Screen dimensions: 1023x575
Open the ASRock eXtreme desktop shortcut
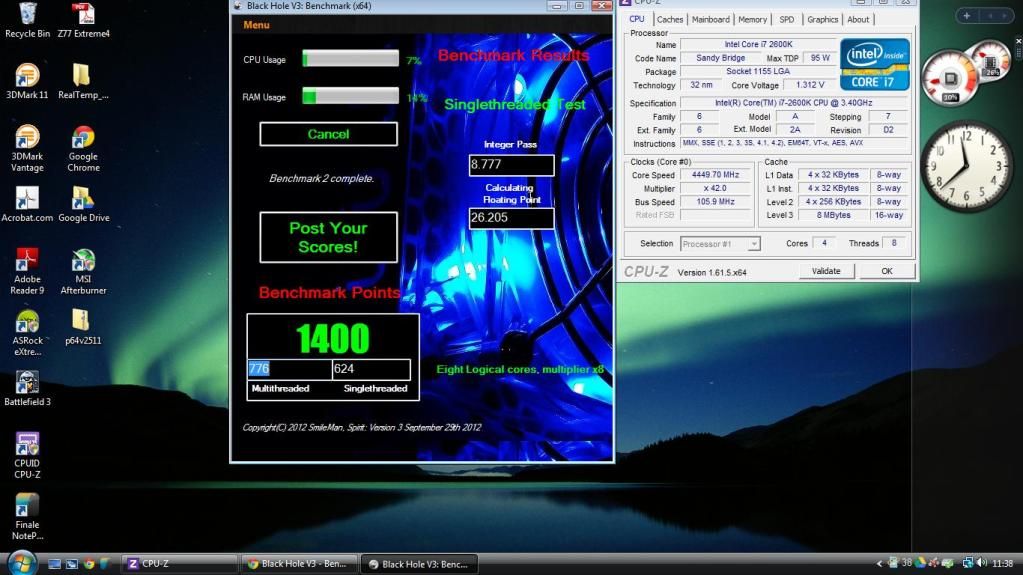27,333
